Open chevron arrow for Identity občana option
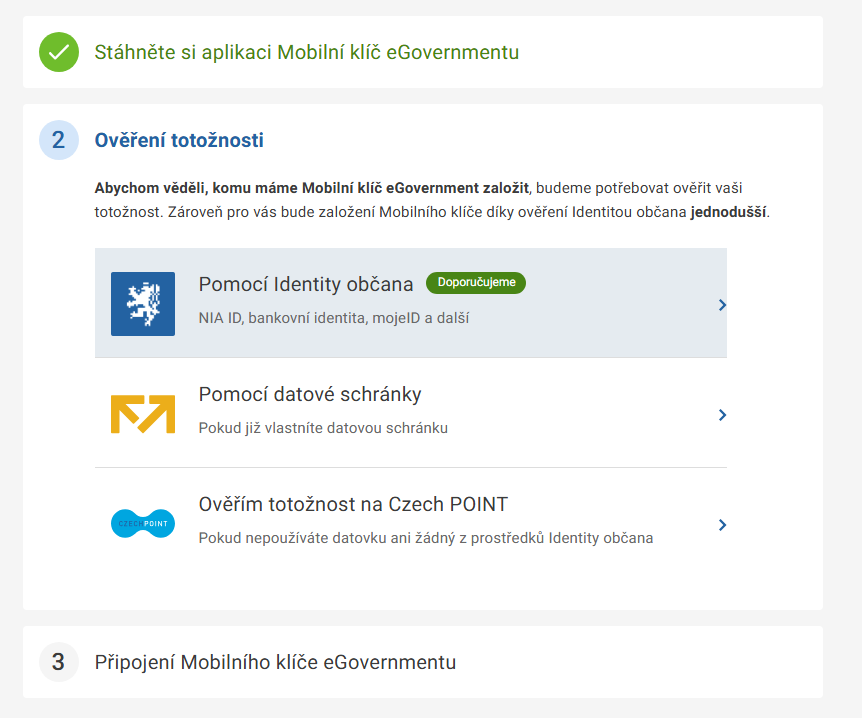 point(722,304)
